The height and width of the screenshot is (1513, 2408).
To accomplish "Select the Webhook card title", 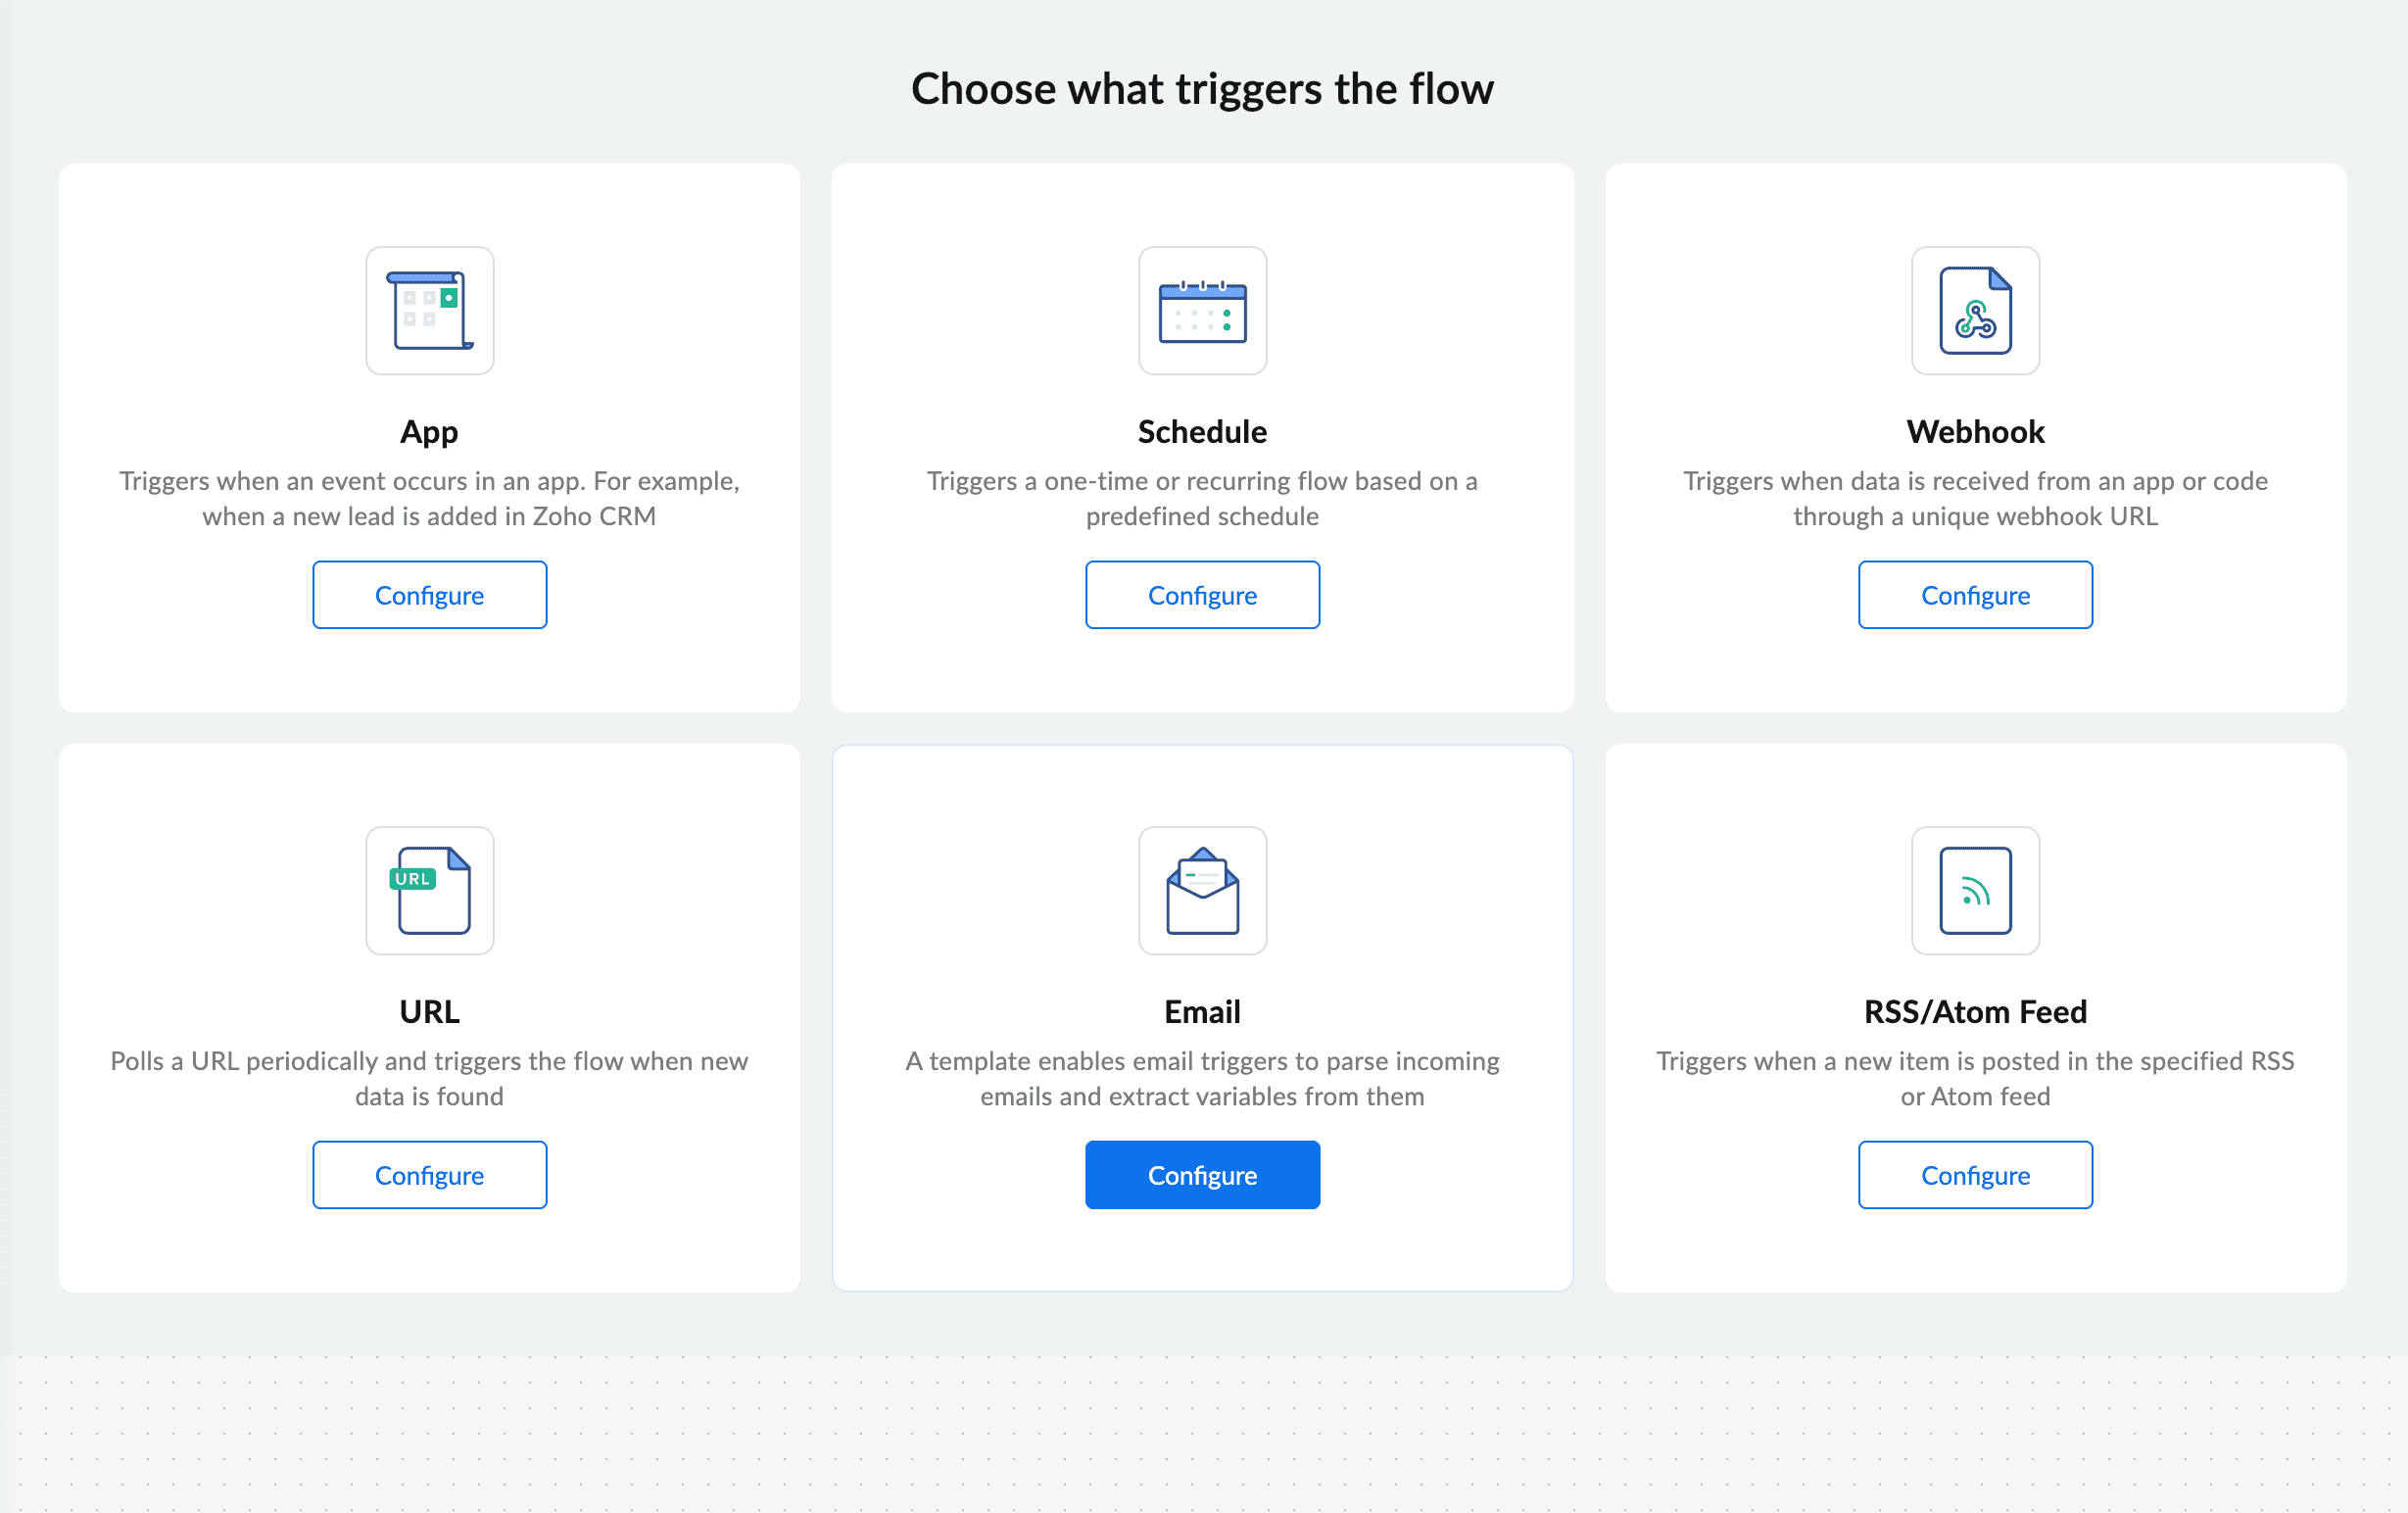I will [x=1975, y=432].
